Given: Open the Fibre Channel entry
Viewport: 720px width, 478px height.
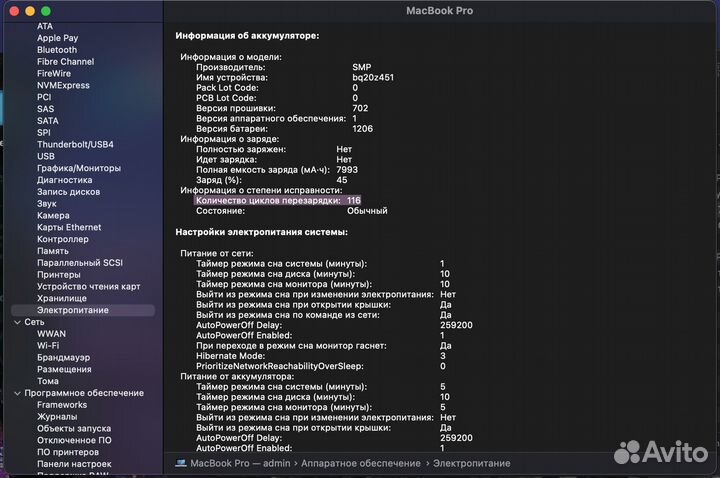Looking at the screenshot, I should (x=65, y=62).
